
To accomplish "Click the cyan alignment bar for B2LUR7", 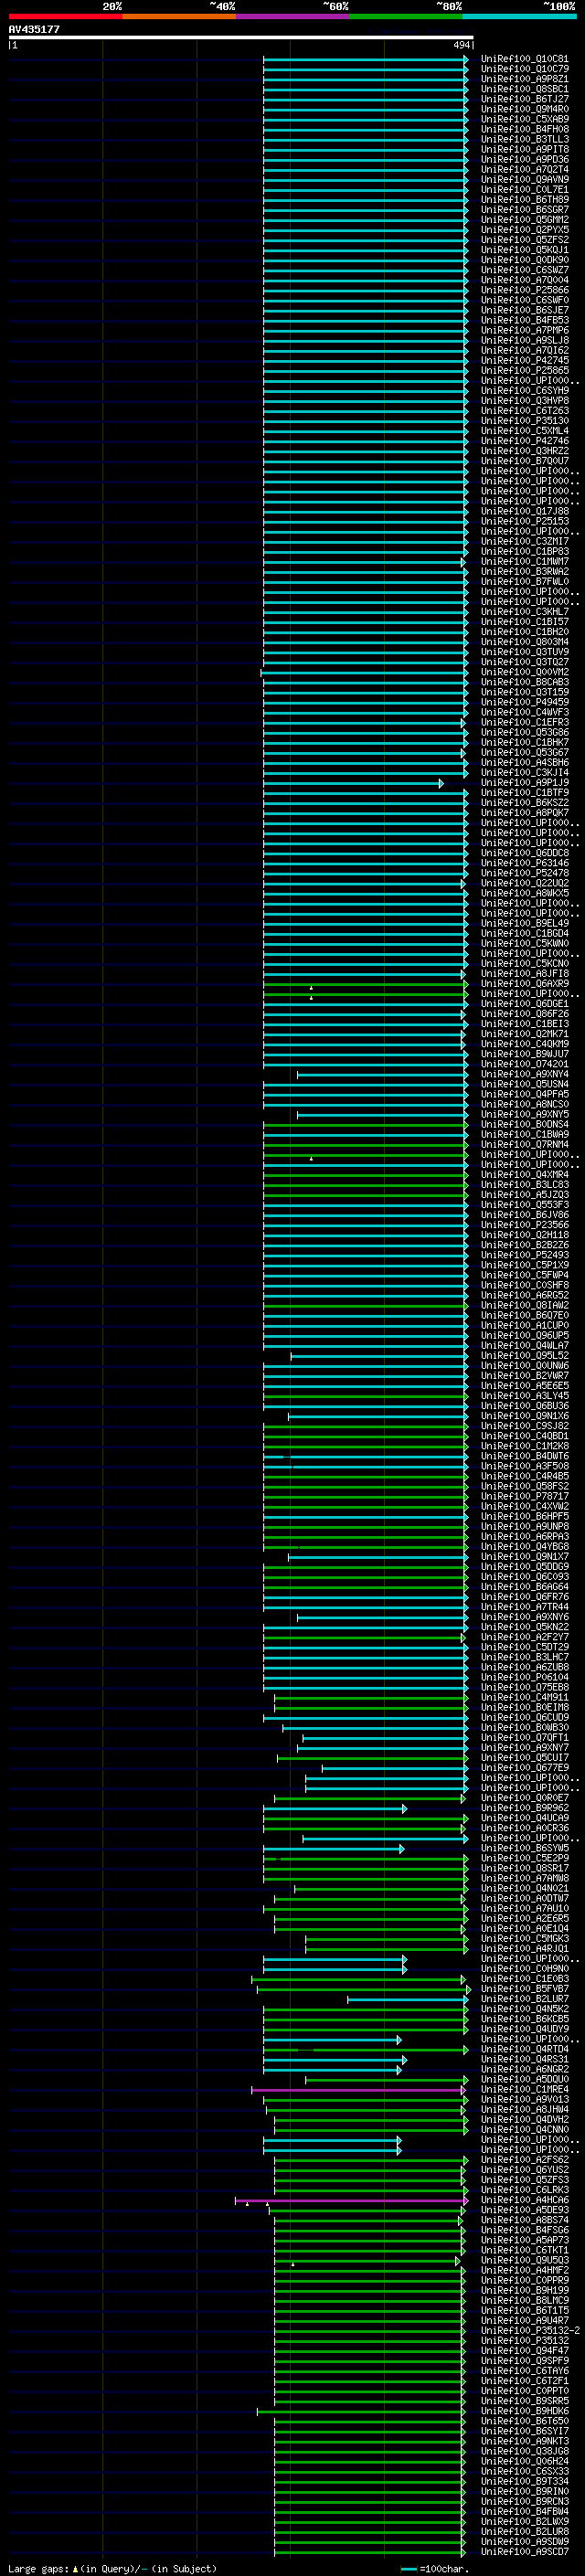I will pos(408,1999).
